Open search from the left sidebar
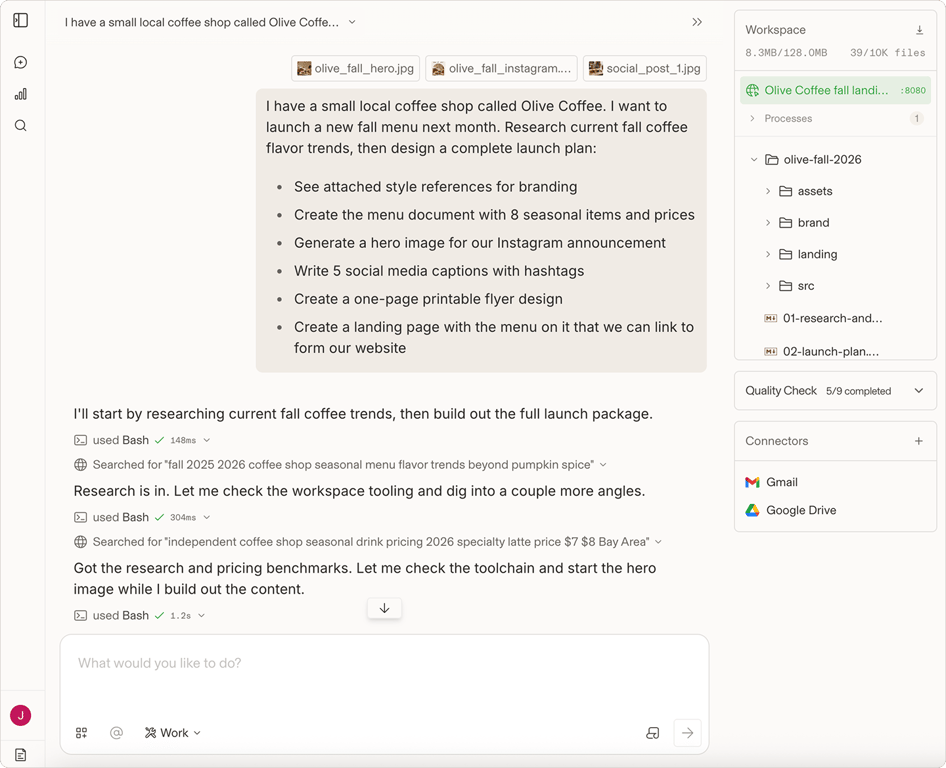Image resolution: width=946 pixels, height=768 pixels. (x=21, y=125)
